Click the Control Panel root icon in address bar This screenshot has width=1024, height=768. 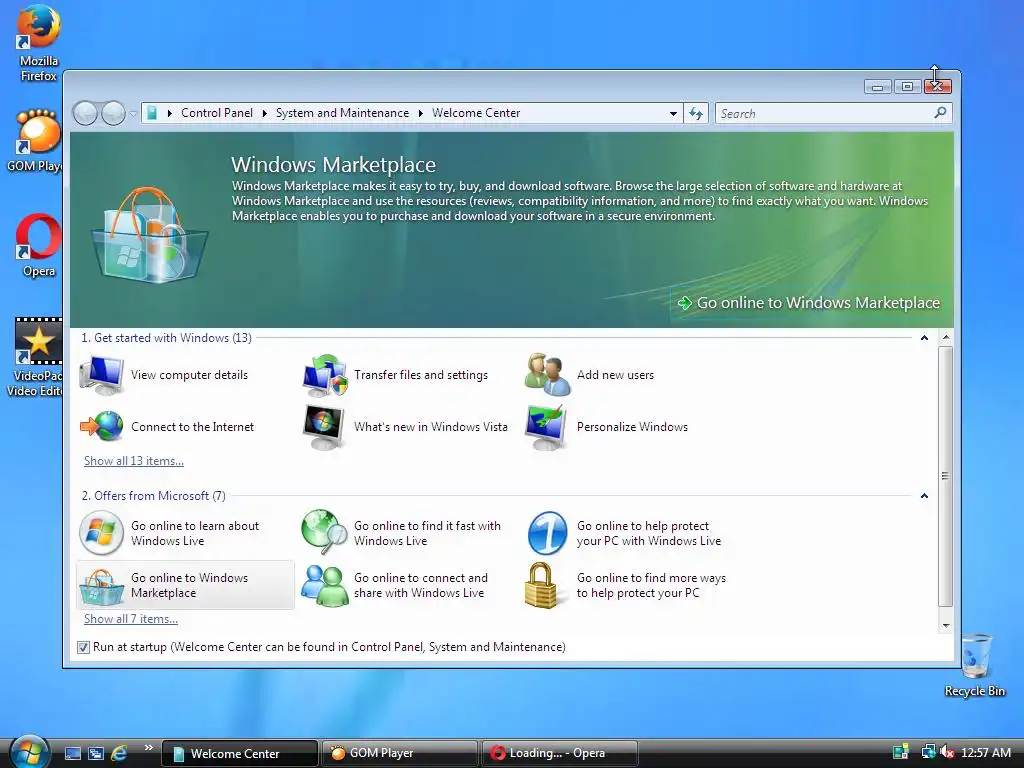coord(152,113)
